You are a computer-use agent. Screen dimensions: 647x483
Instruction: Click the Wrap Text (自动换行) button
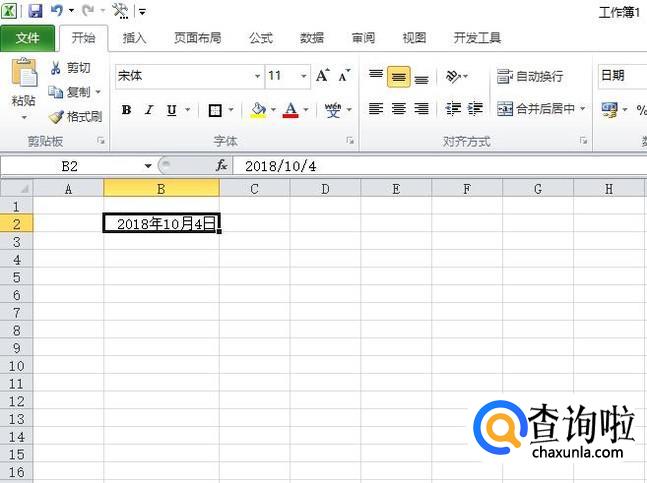[530, 76]
